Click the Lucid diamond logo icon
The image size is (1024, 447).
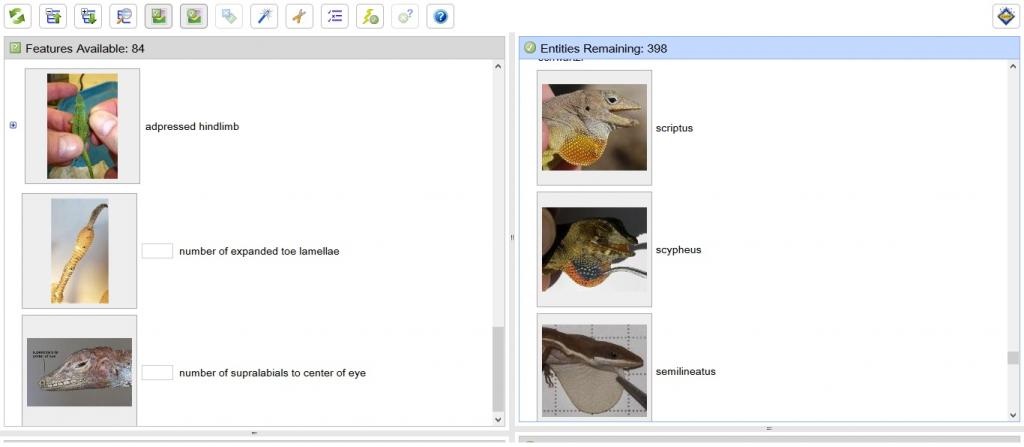click(x=1004, y=16)
